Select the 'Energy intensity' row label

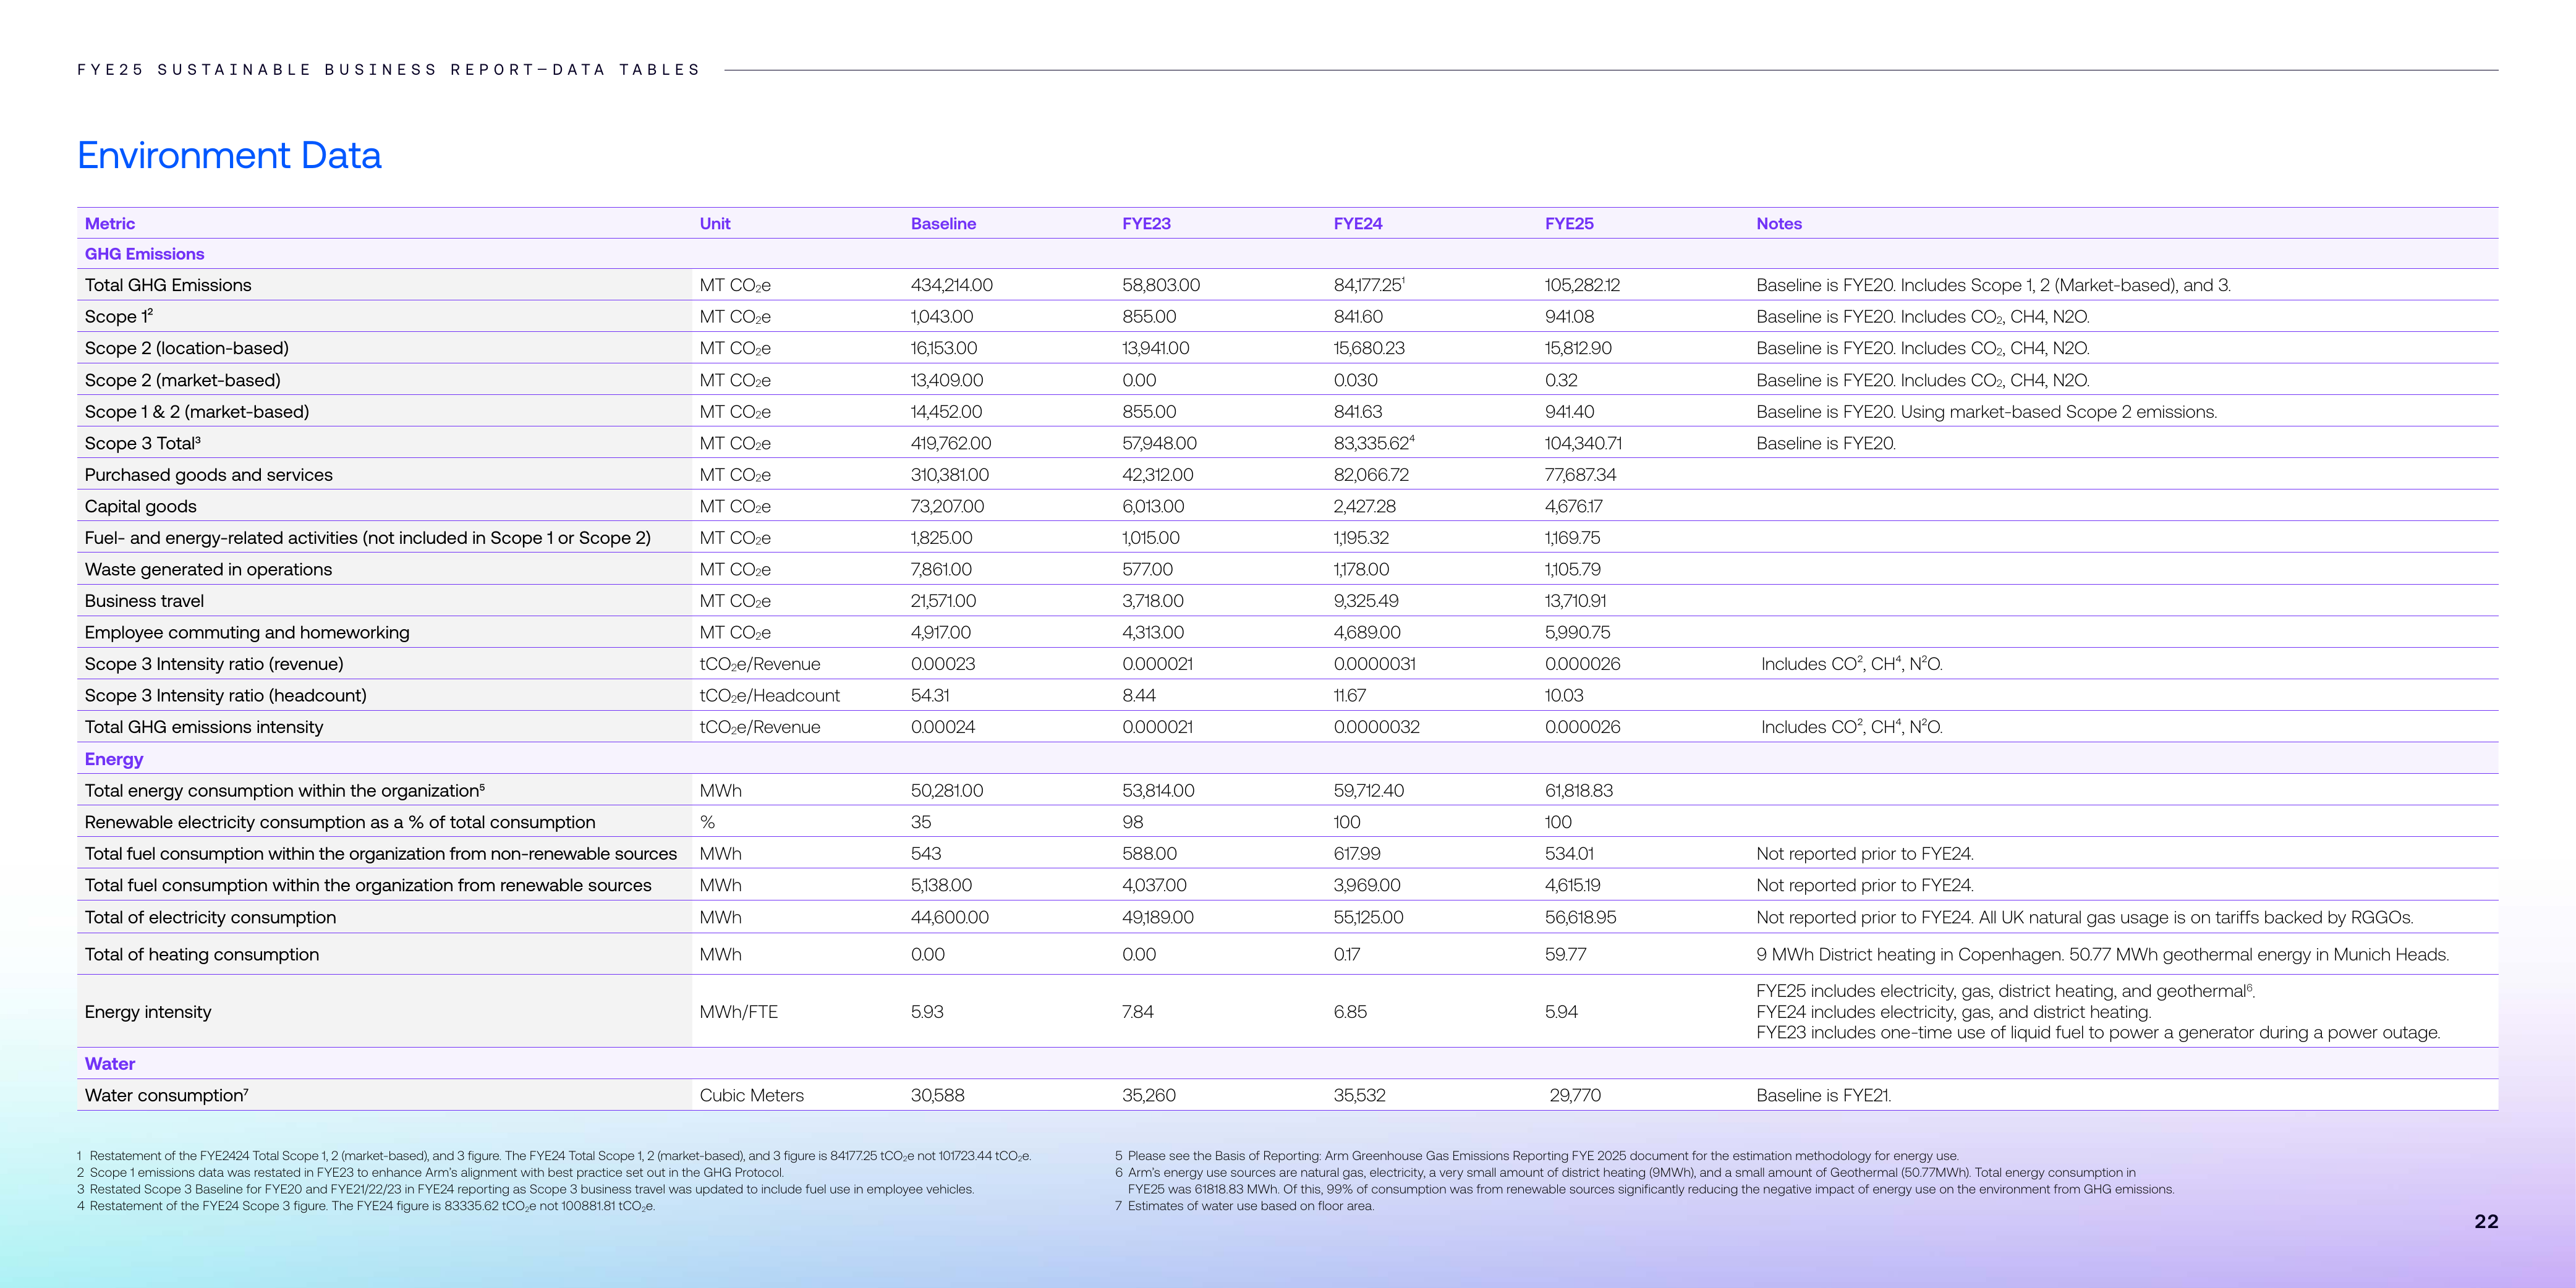tap(148, 1012)
